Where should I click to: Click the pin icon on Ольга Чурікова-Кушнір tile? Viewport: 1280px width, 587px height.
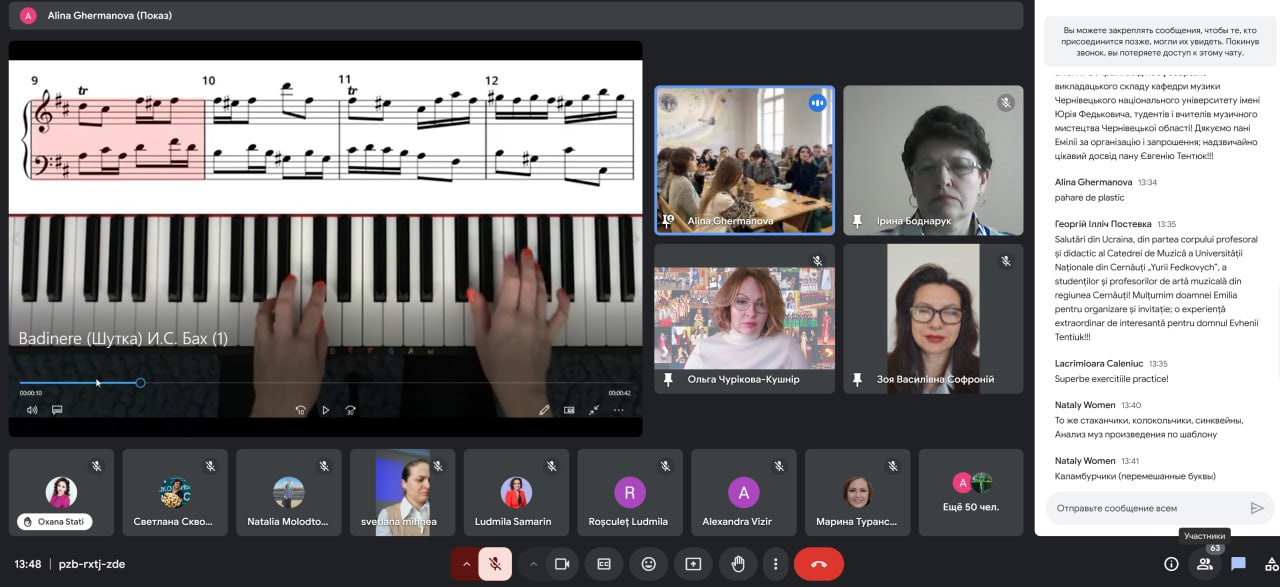click(x=668, y=380)
